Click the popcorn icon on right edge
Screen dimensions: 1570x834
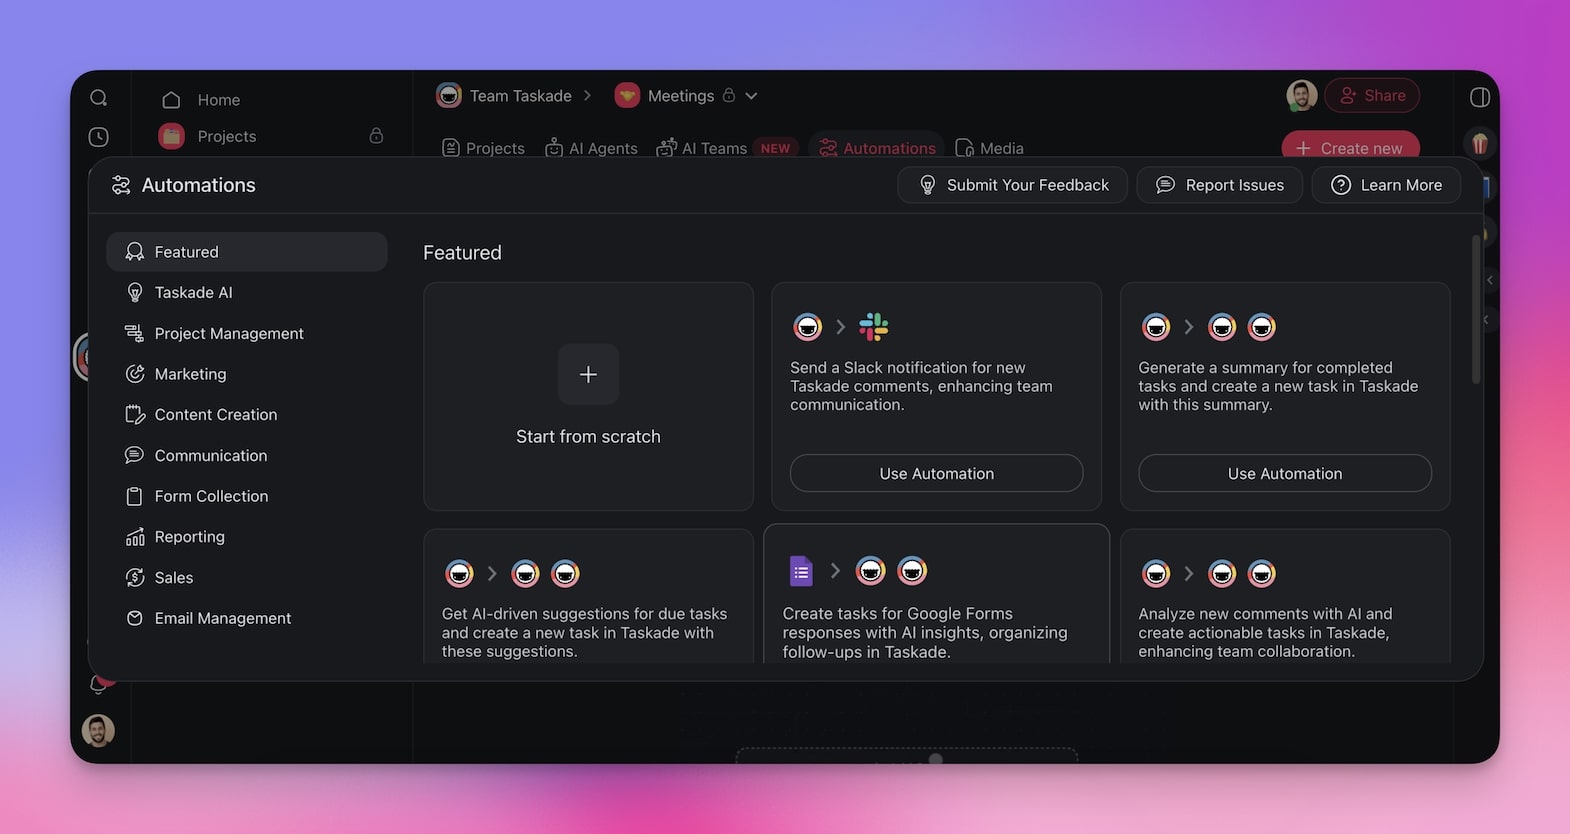1480,143
